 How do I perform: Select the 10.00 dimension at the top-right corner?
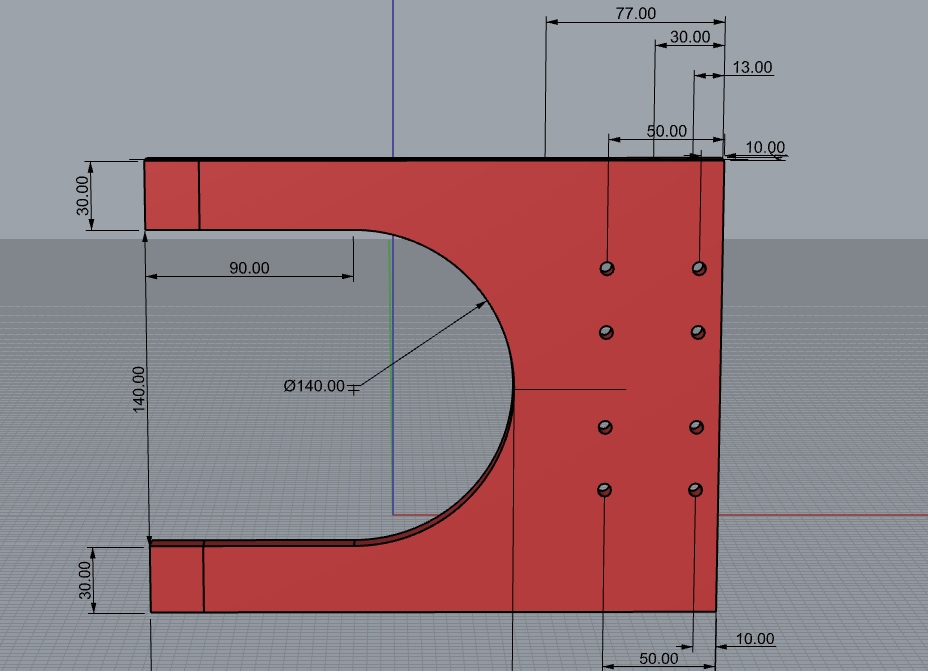[x=765, y=147]
